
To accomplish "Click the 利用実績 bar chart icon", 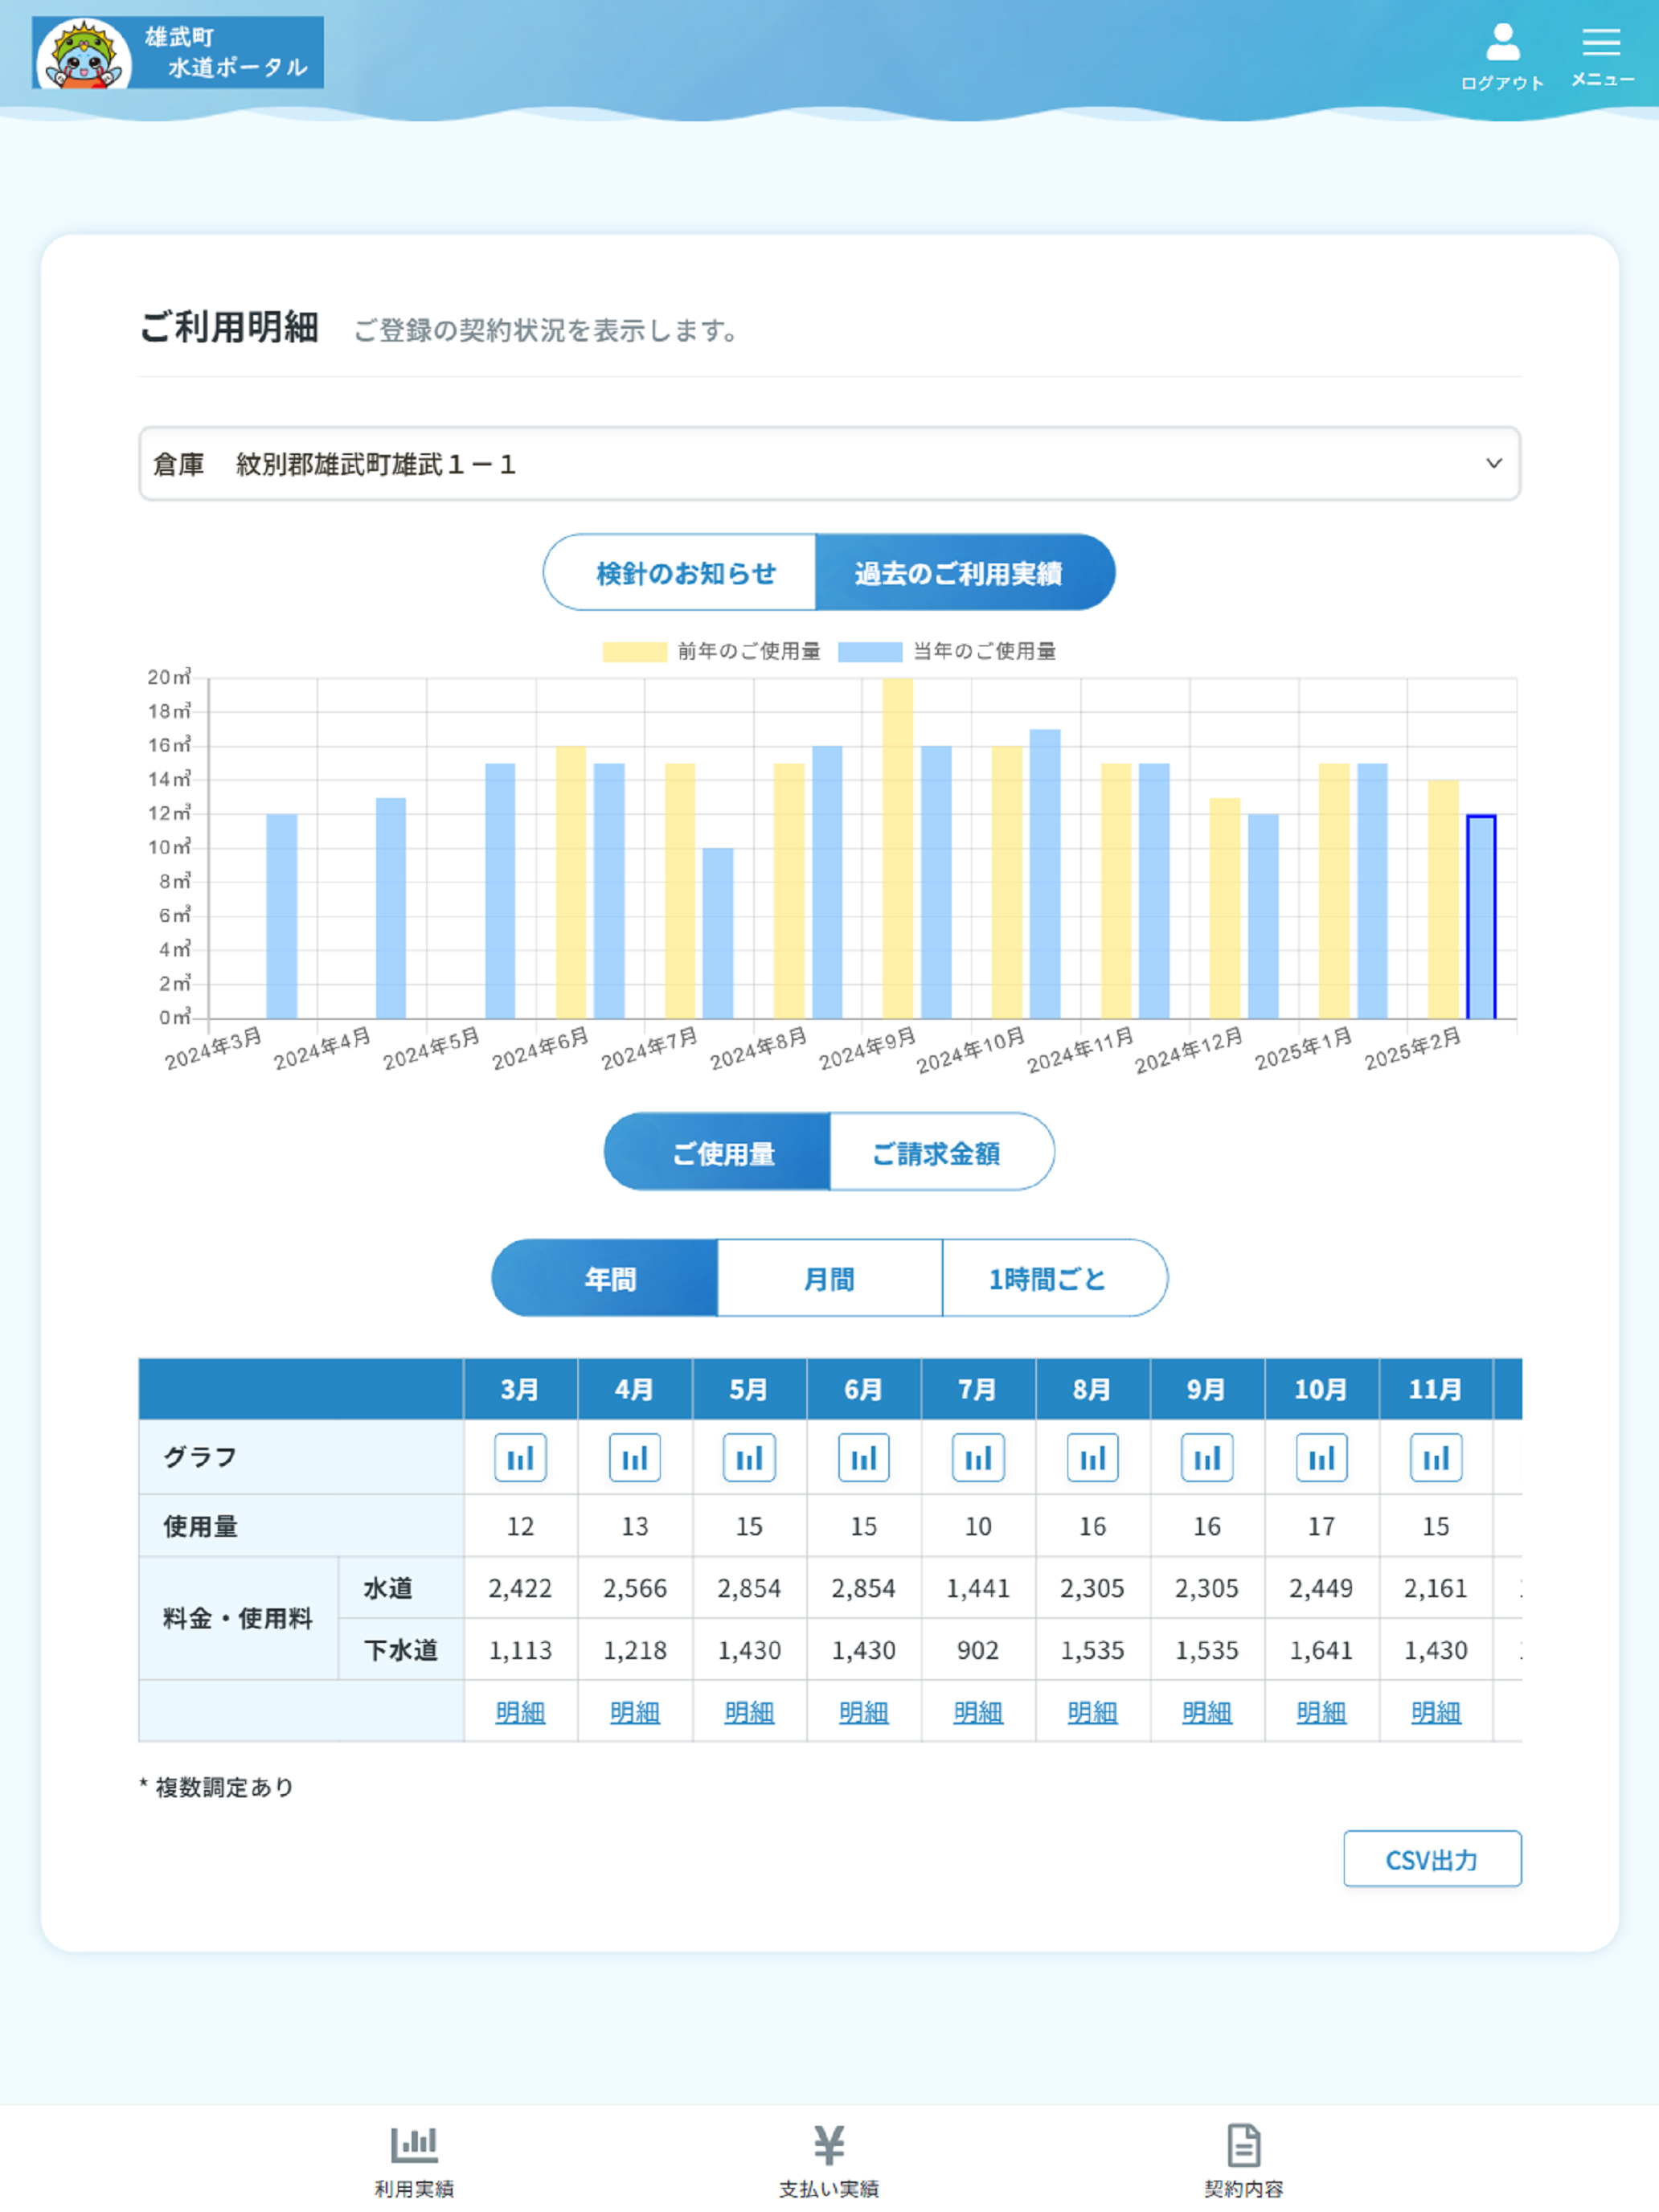I will [x=414, y=2144].
